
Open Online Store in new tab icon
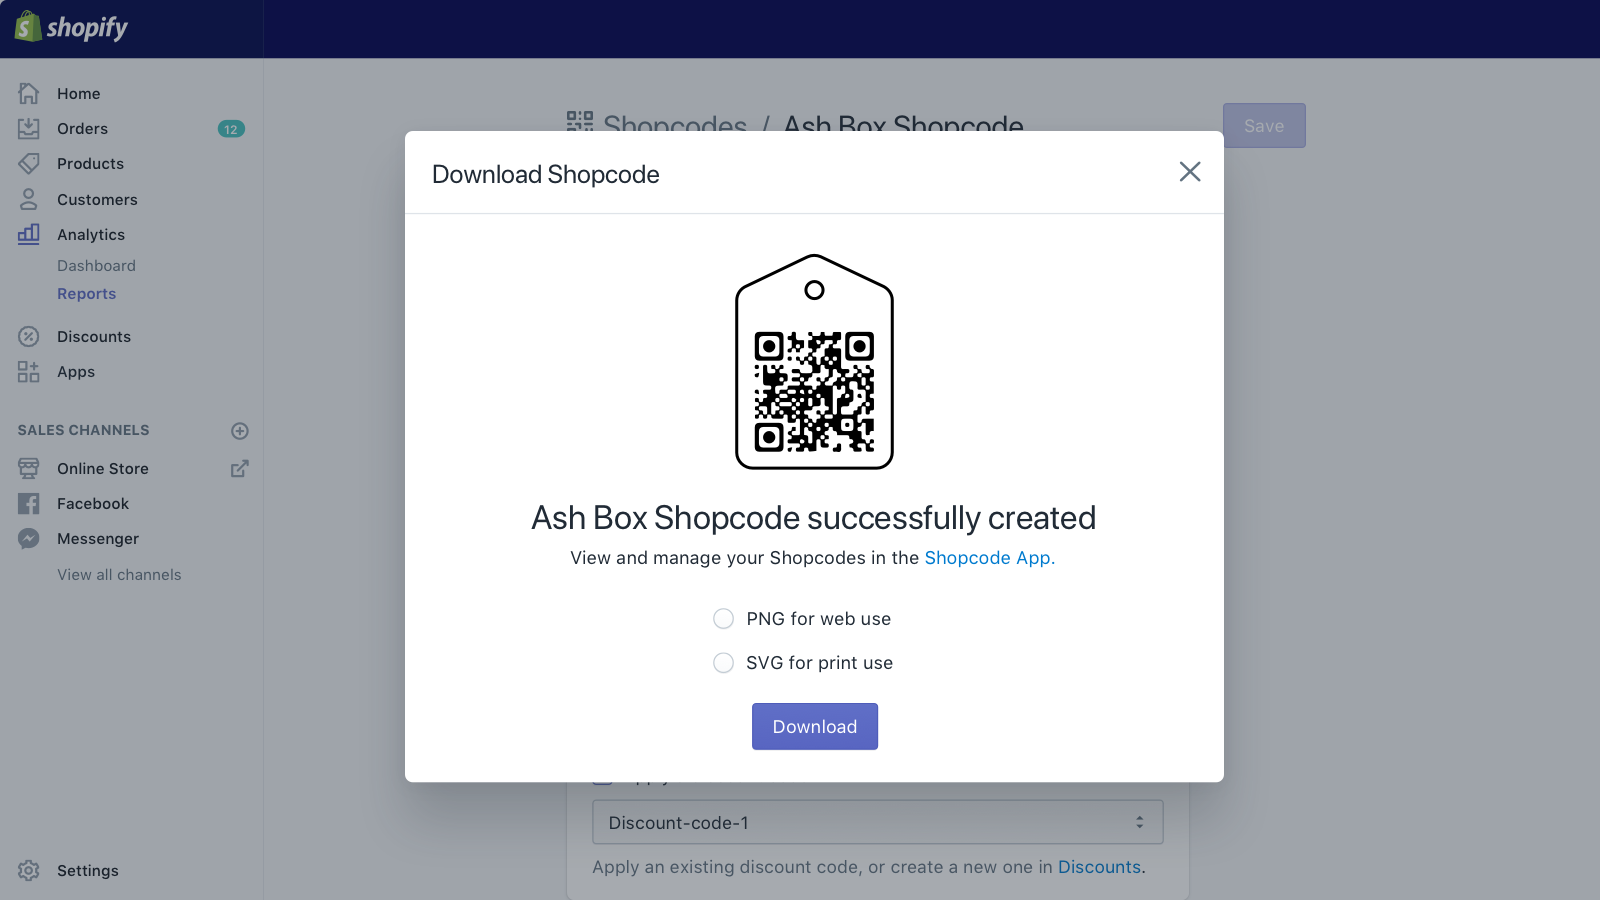[239, 468]
